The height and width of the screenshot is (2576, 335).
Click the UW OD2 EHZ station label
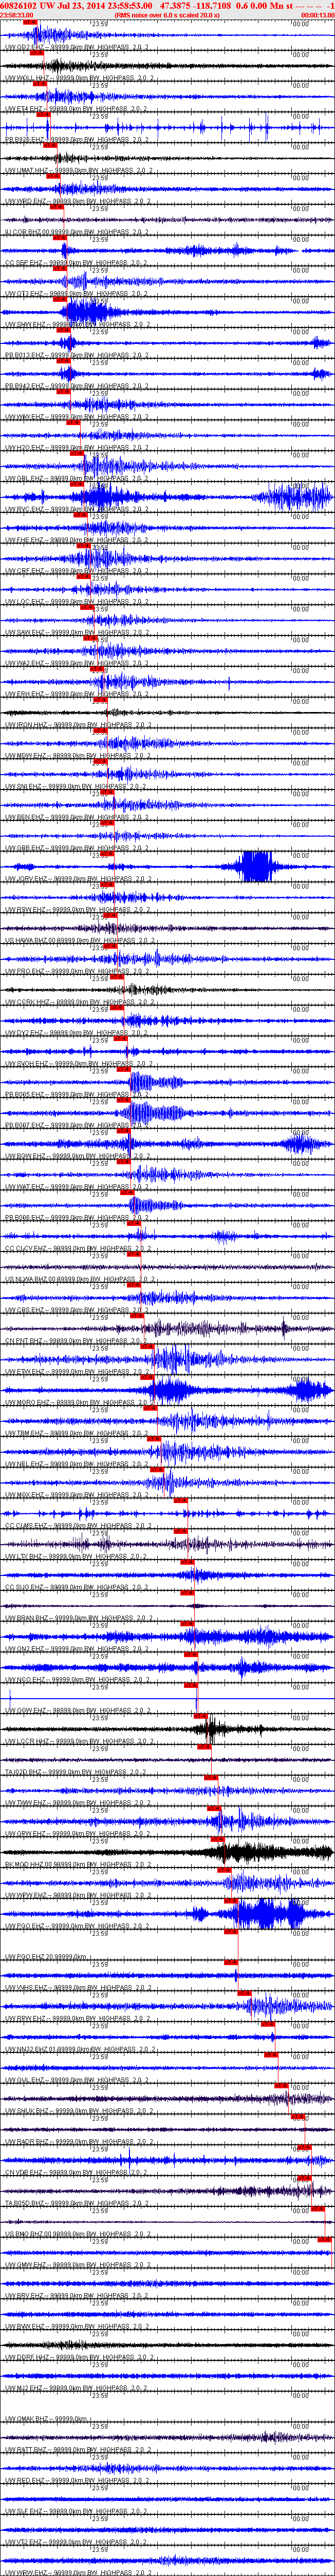pos(78,47)
